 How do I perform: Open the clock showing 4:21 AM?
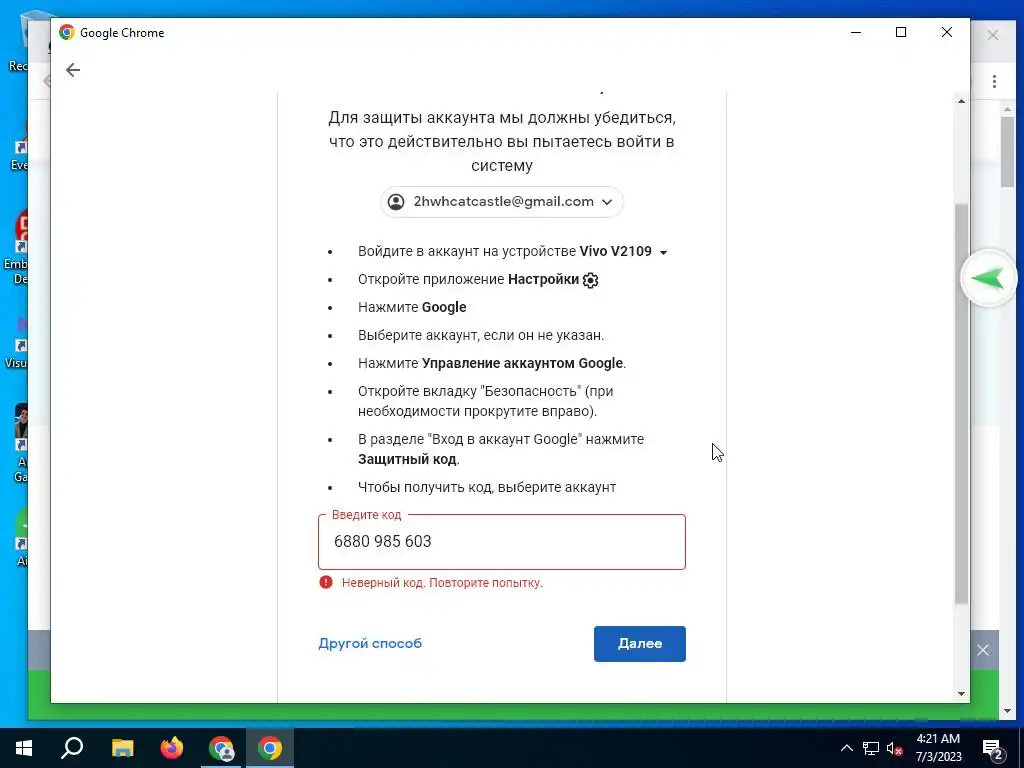938,748
